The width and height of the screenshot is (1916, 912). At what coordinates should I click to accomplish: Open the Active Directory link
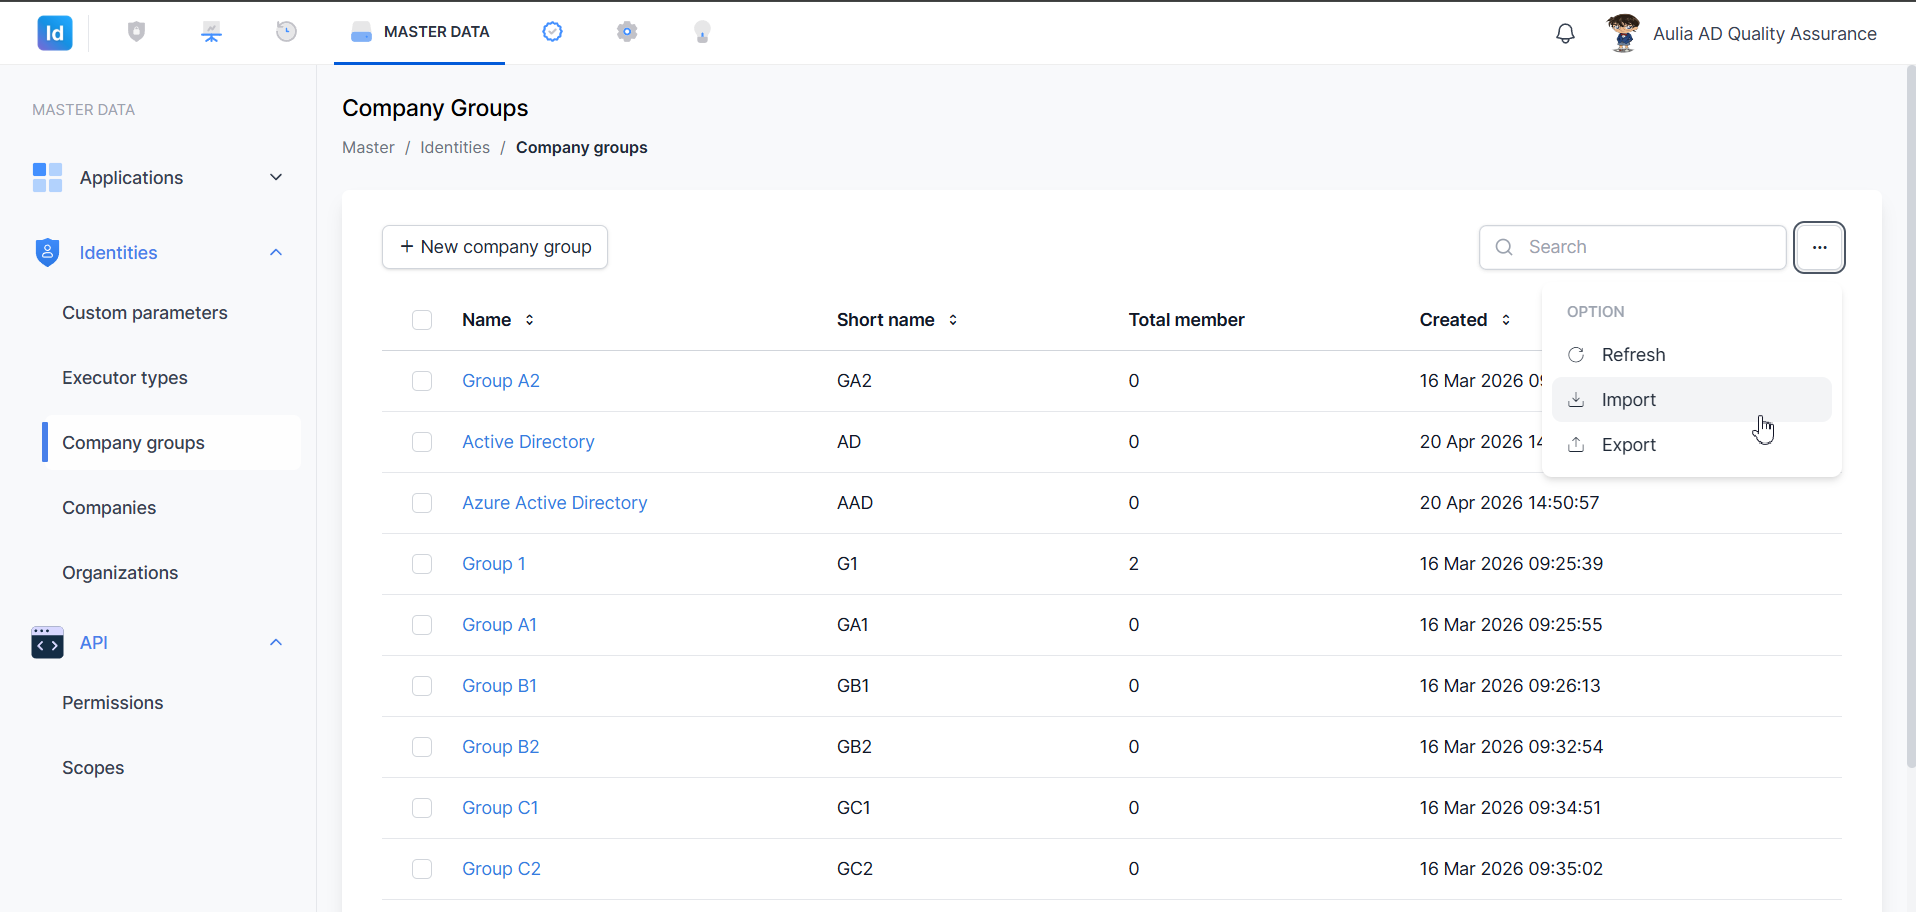528,442
